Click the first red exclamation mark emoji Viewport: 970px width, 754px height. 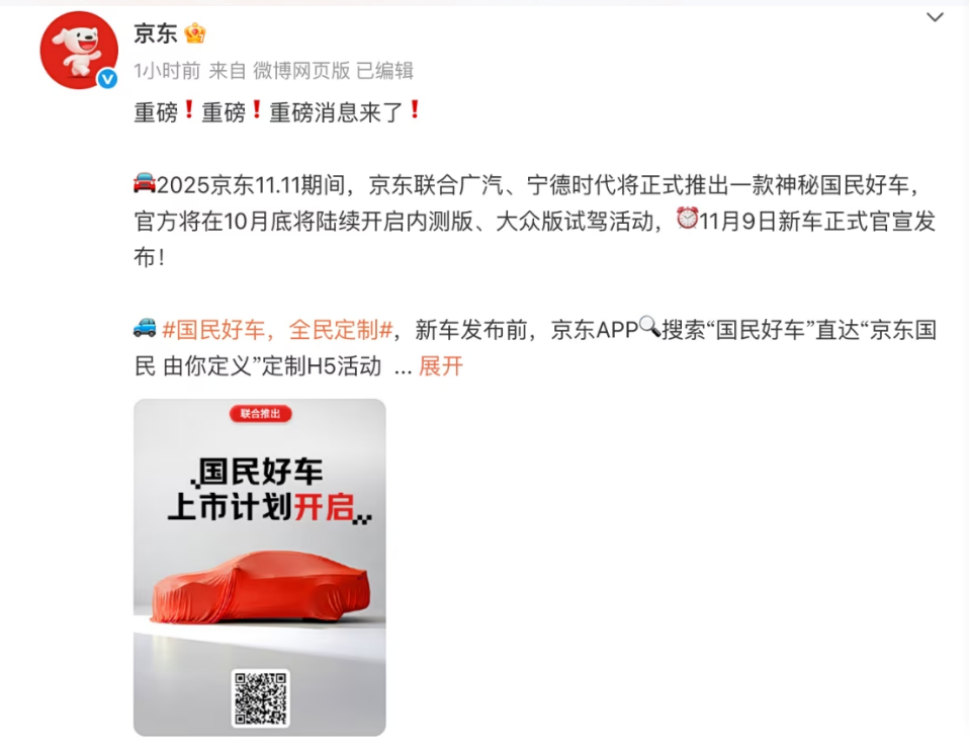(x=189, y=111)
